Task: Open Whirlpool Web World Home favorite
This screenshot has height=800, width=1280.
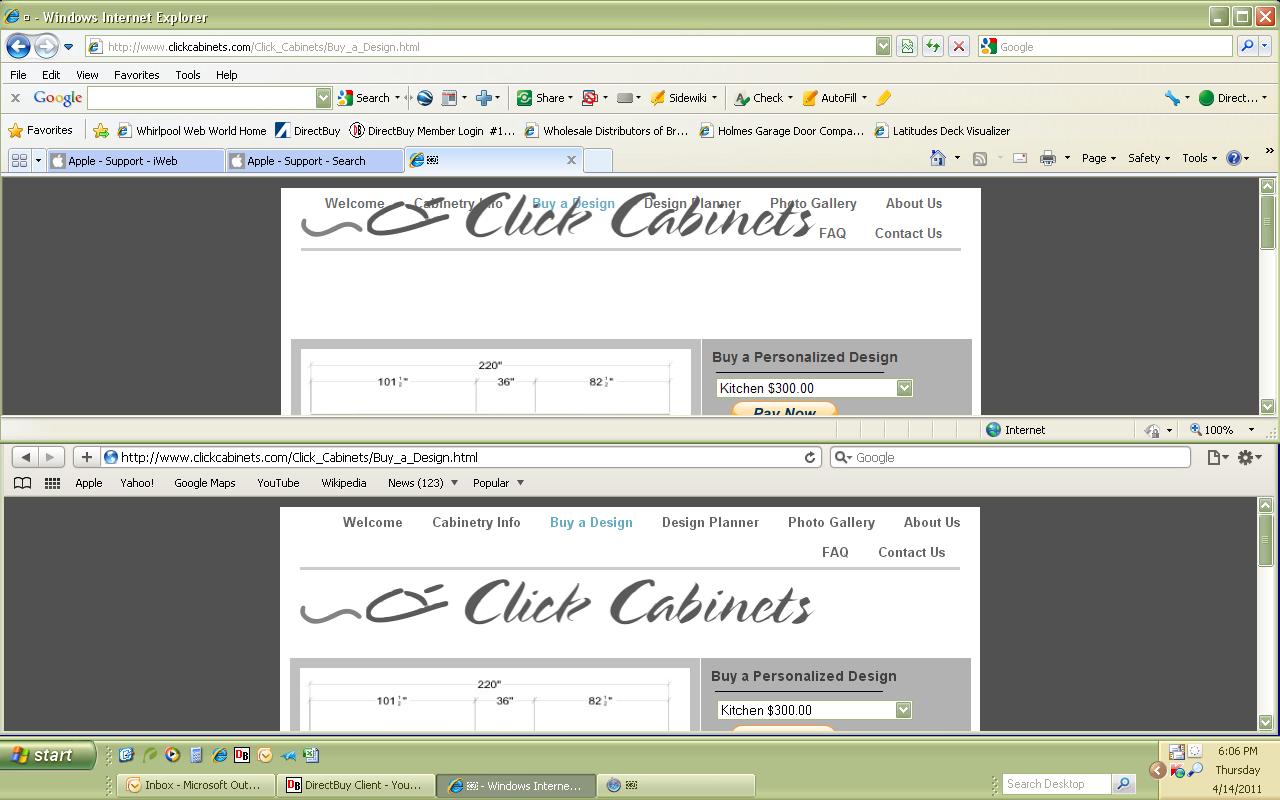Action: [x=192, y=131]
